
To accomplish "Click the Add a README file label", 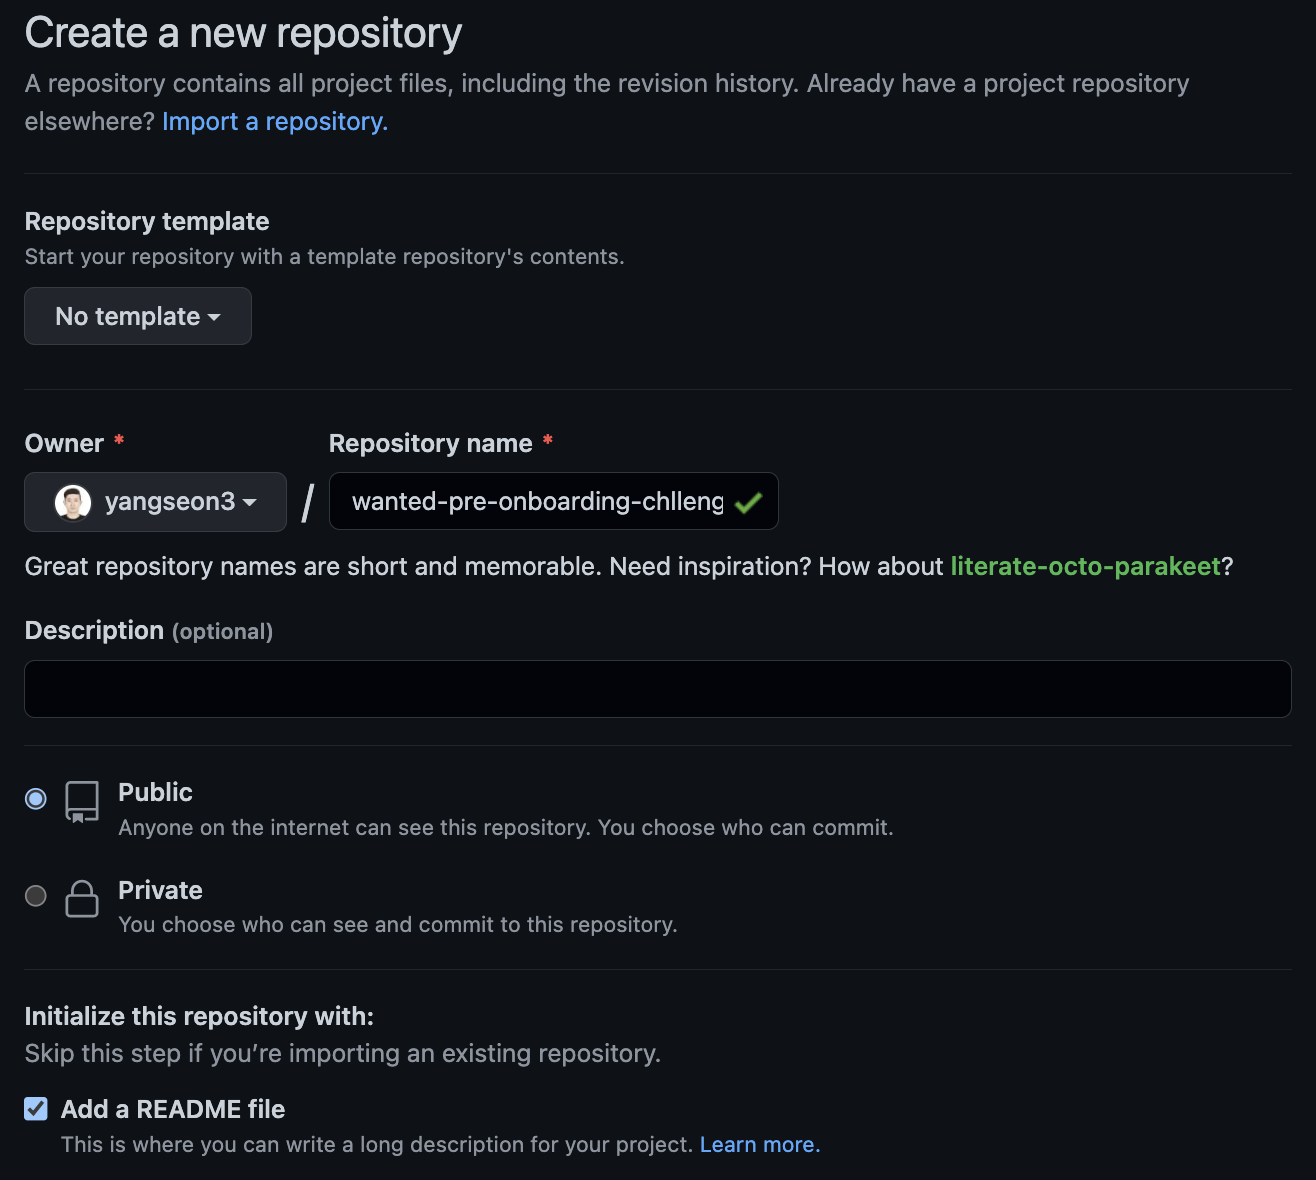I will [x=173, y=1109].
